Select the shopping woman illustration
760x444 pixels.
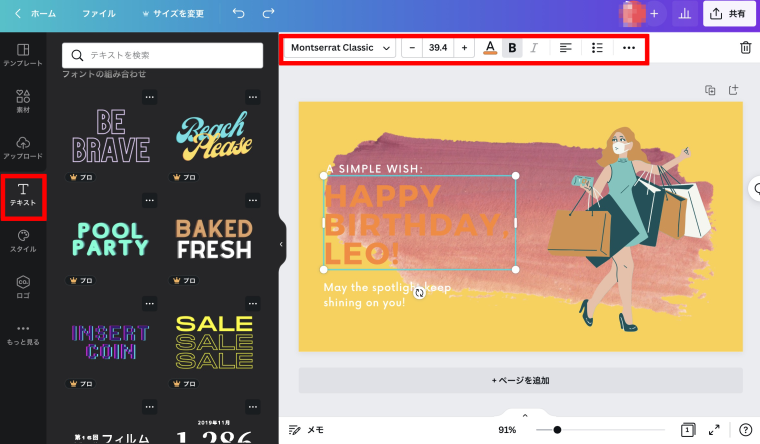tap(630, 229)
